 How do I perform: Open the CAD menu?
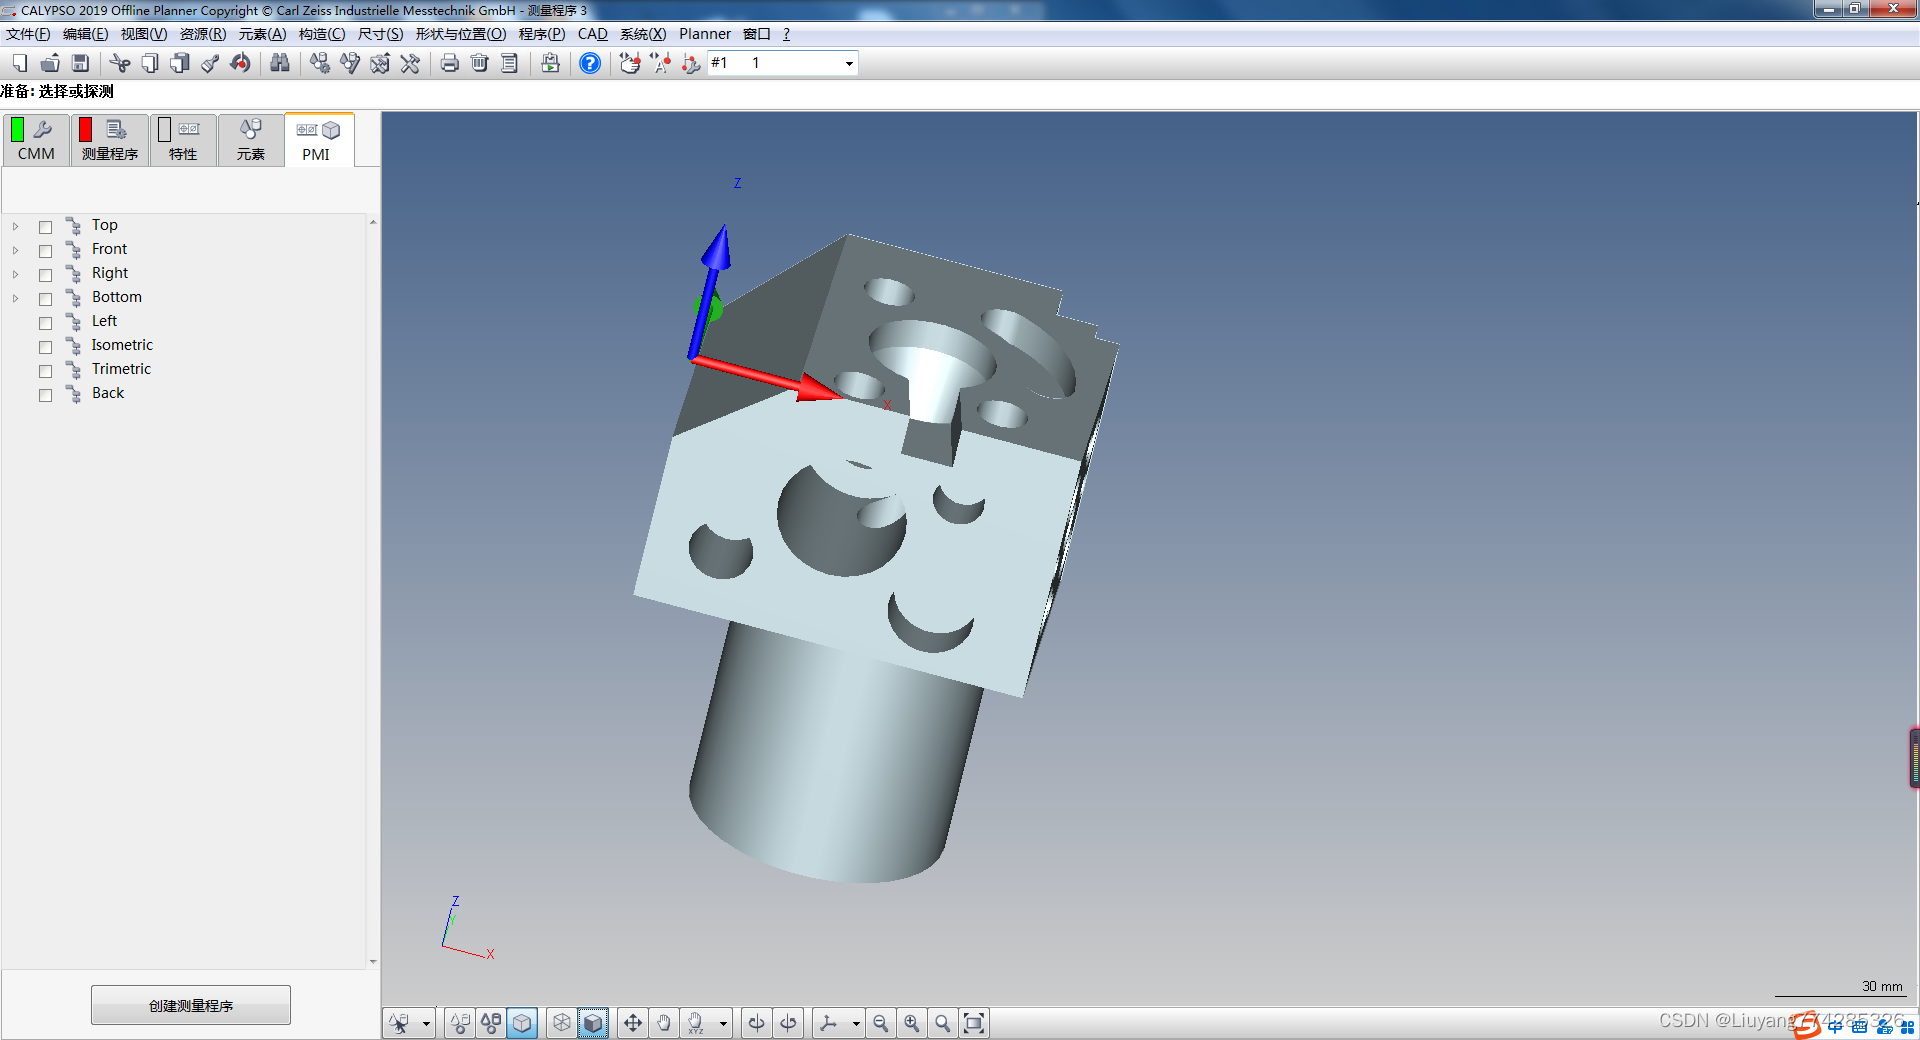click(x=592, y=34)
